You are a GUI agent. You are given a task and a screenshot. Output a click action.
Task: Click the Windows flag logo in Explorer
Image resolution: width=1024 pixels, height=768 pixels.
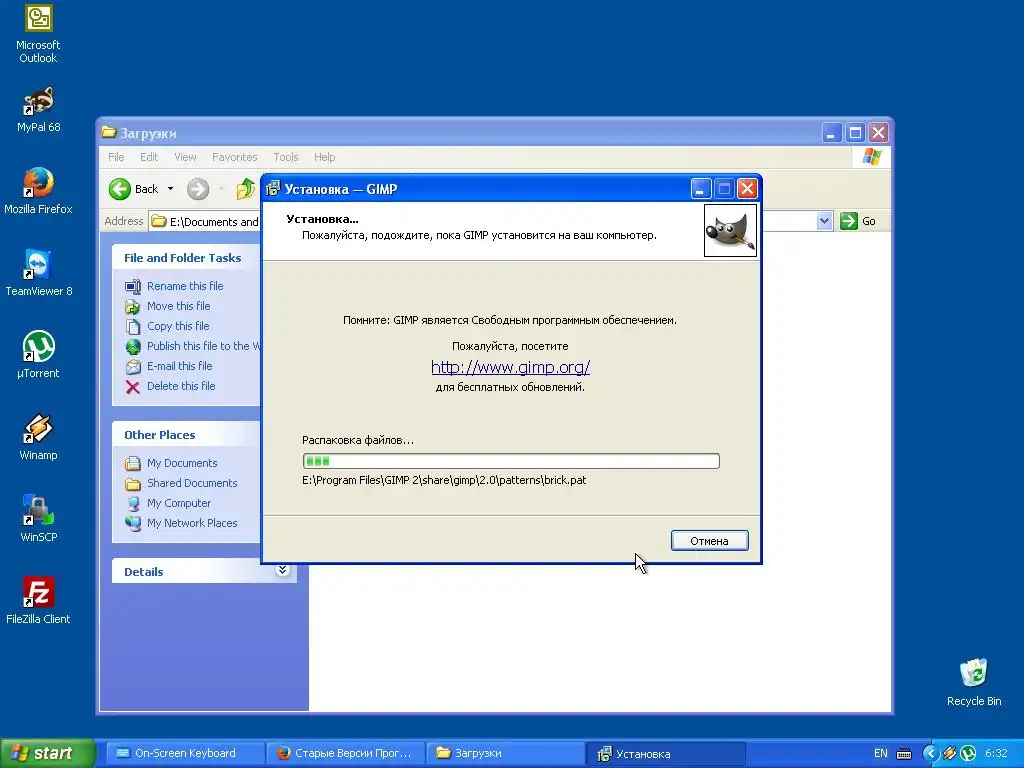[871, 157]
